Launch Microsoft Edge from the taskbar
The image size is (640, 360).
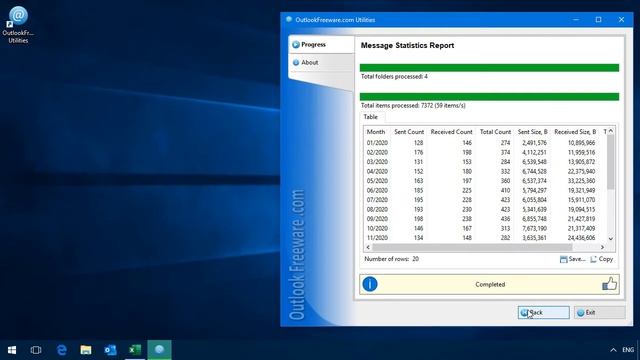(62, 350)
